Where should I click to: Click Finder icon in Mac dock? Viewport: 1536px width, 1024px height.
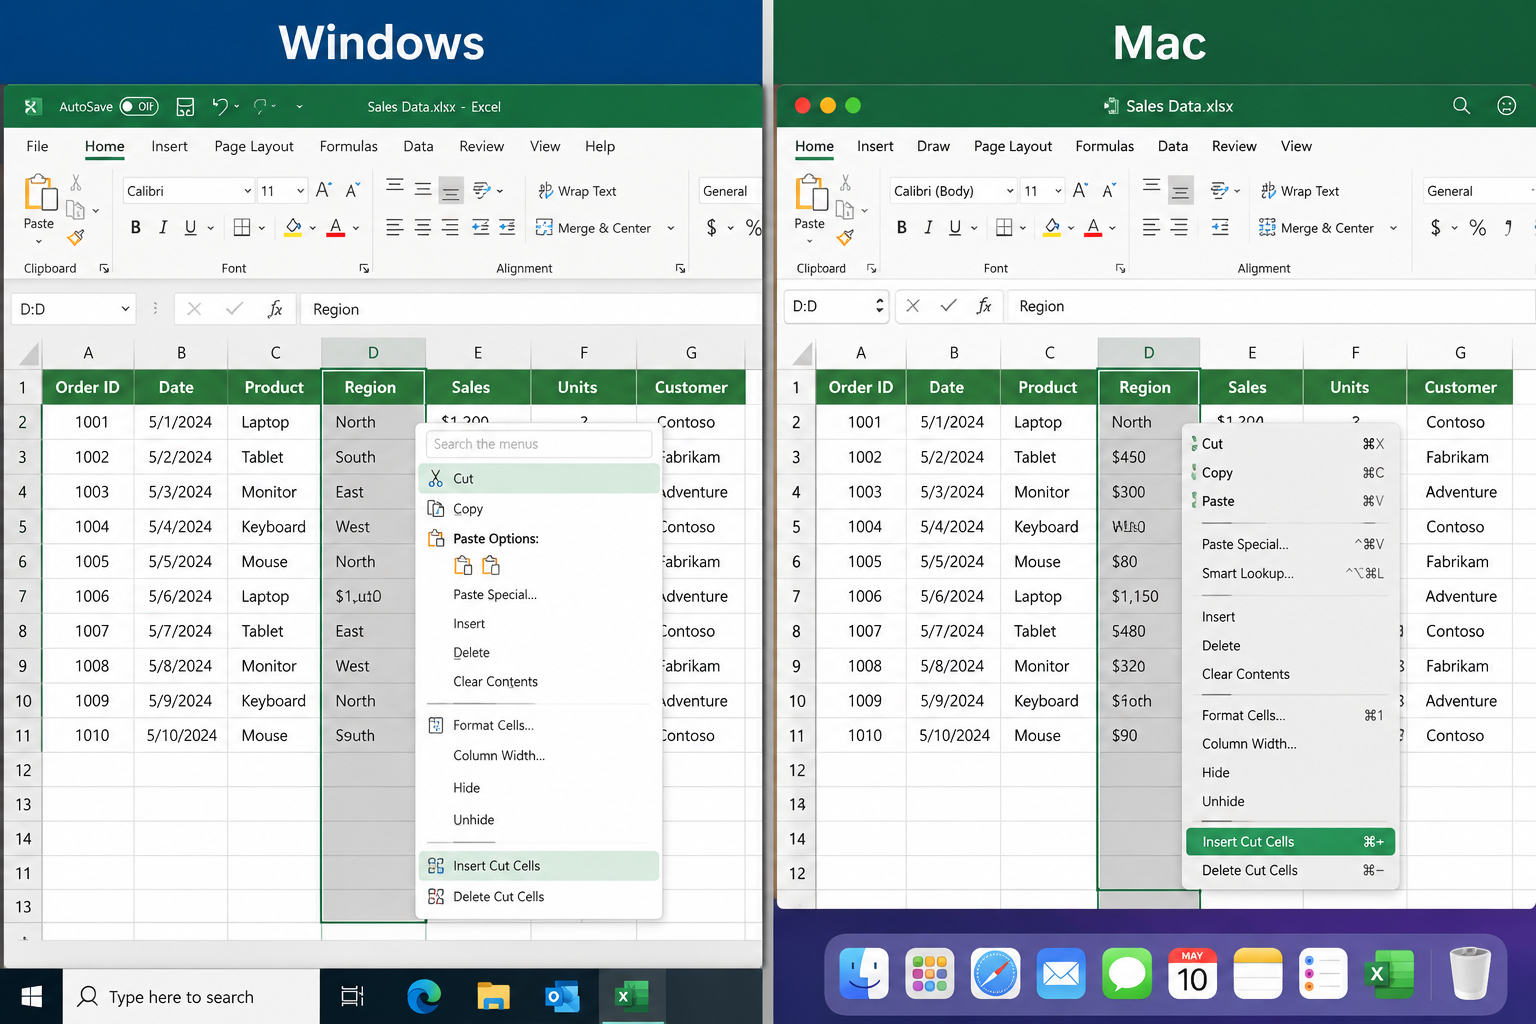tap(864, 973)
